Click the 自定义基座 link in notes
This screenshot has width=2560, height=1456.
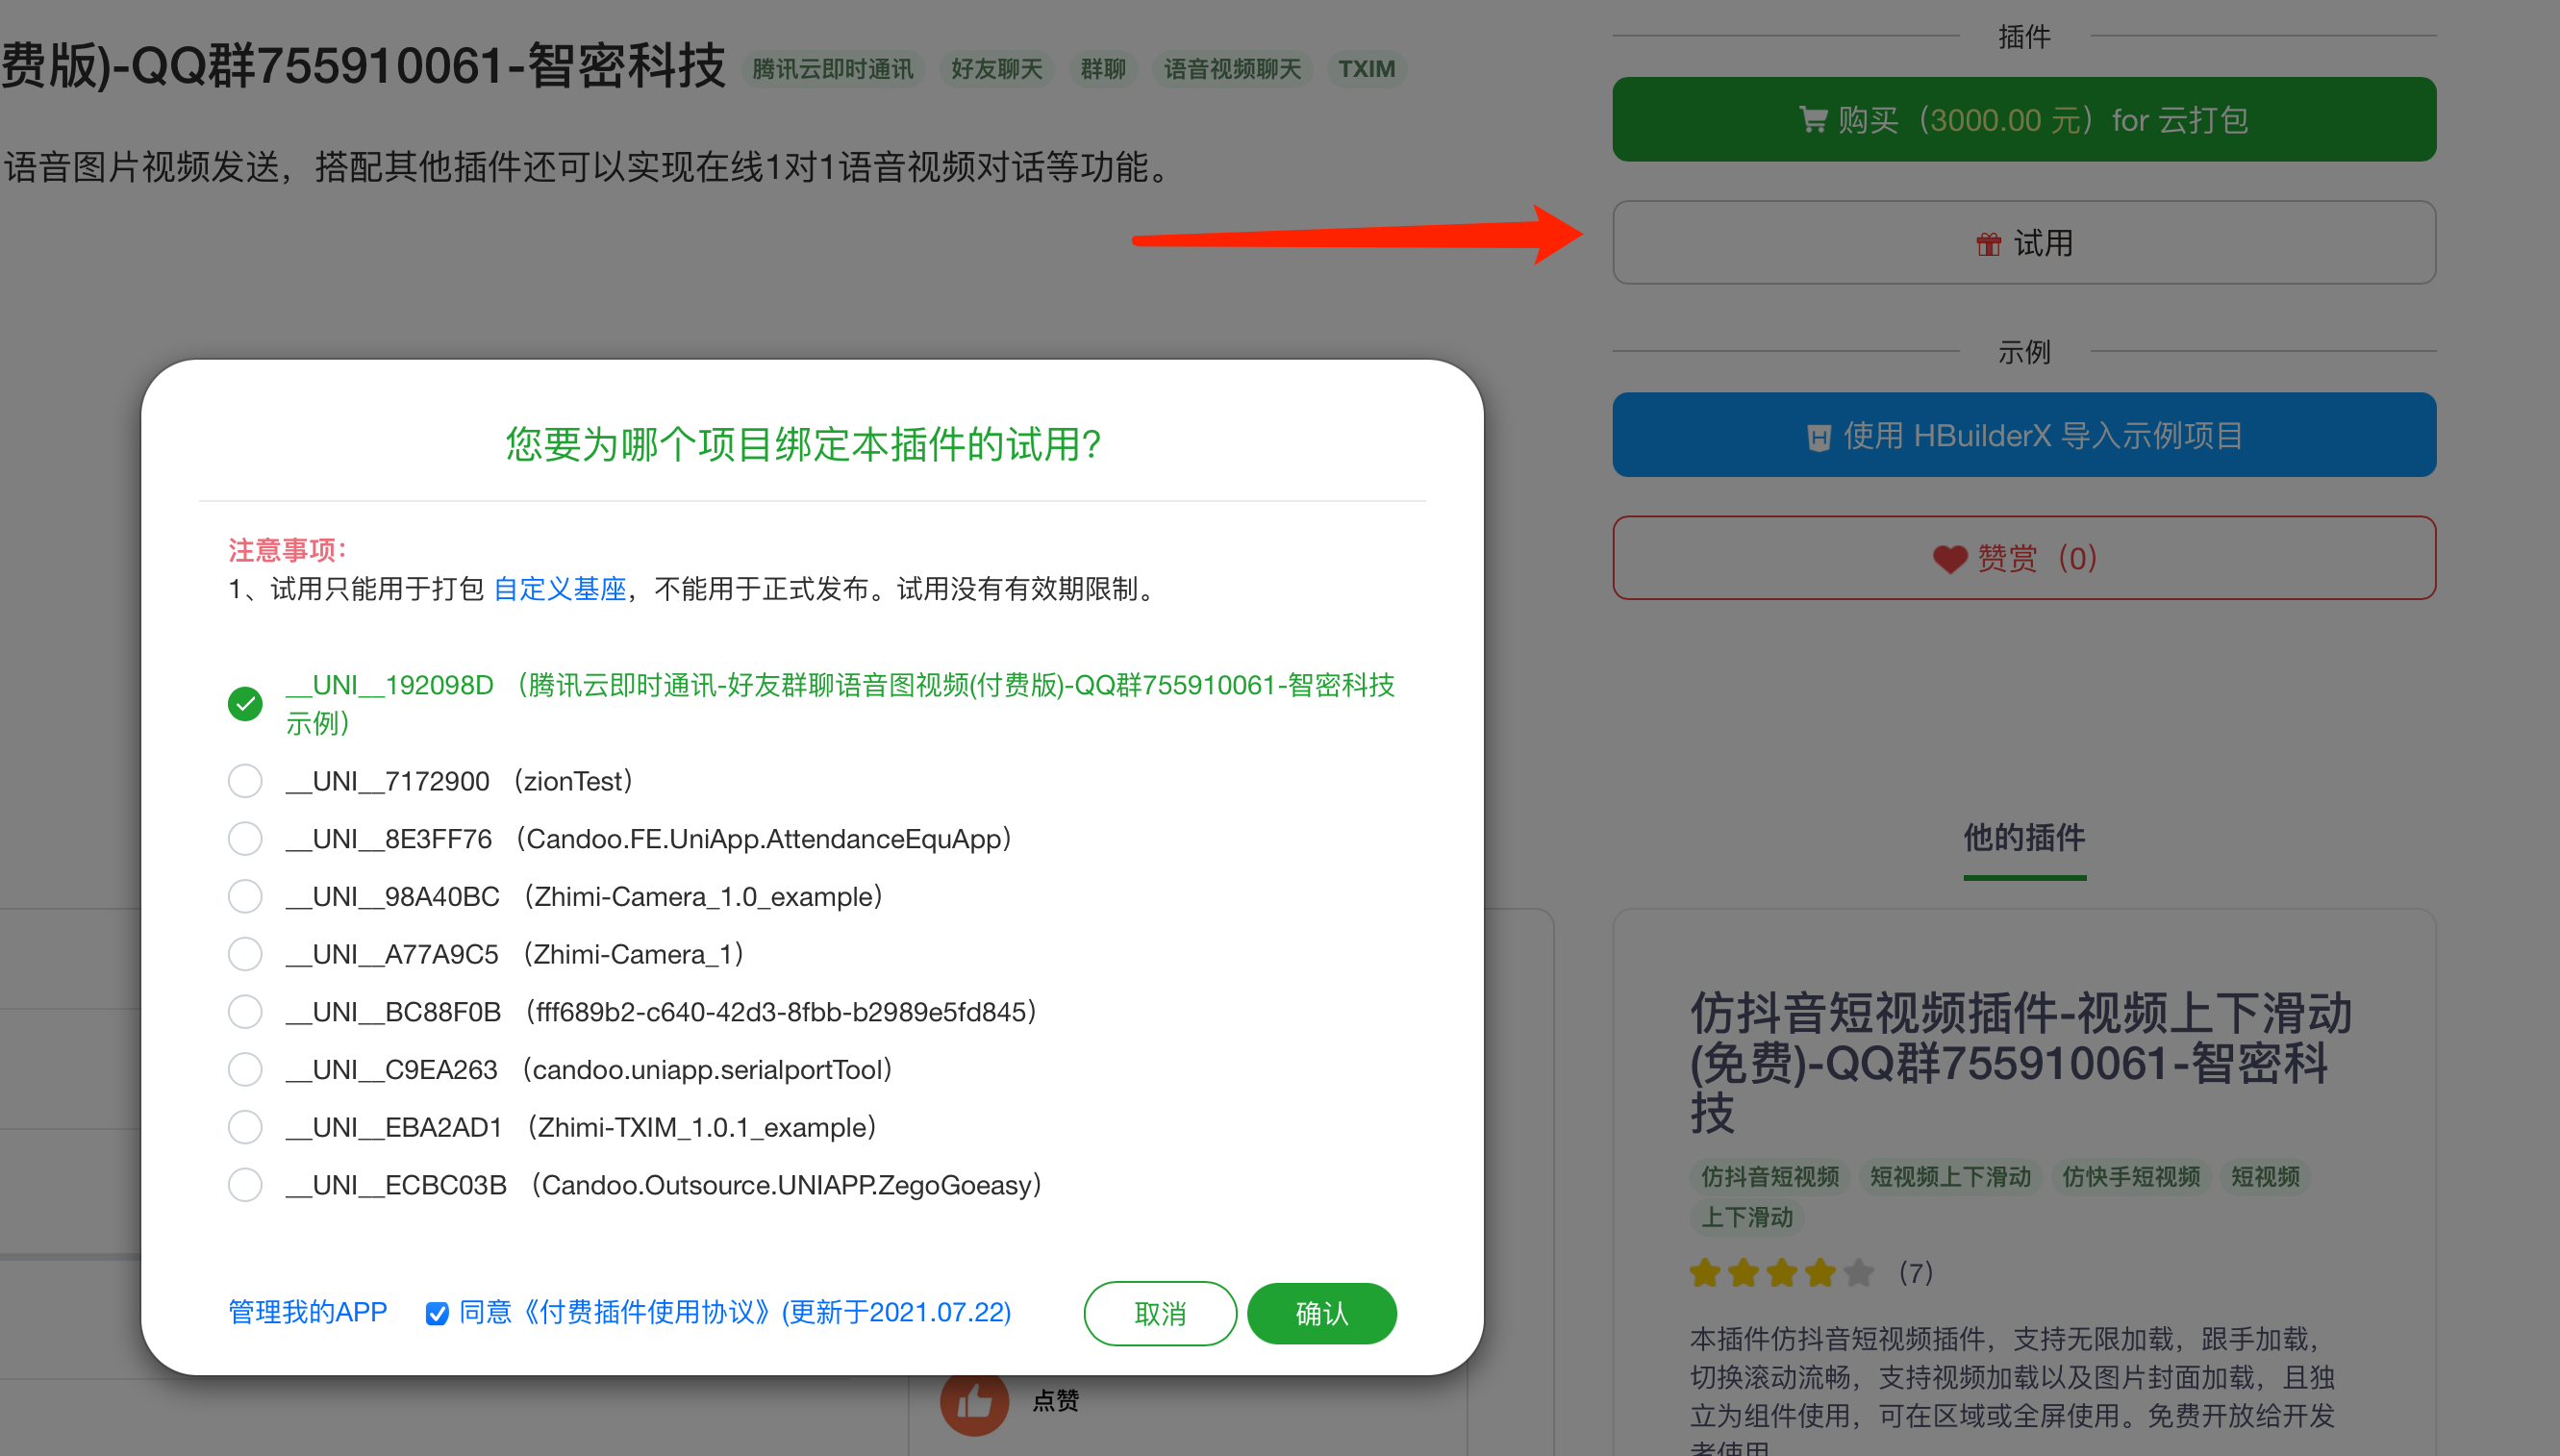pyautogui.click(x=560, y=589)
